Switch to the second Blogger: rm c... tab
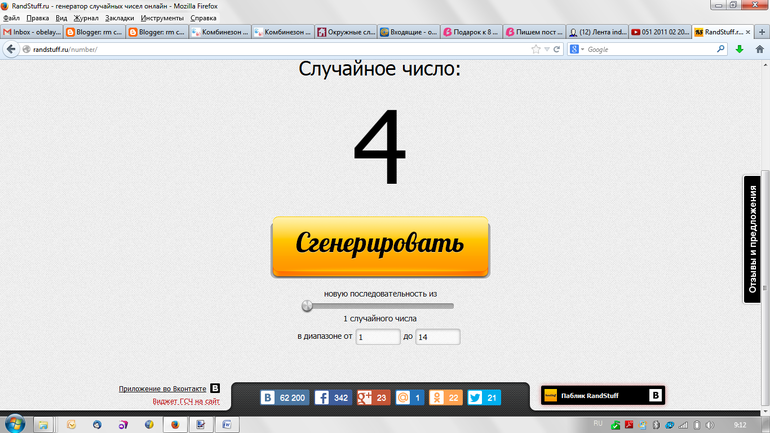The image size is (770, 433). (x=158, y=32)
